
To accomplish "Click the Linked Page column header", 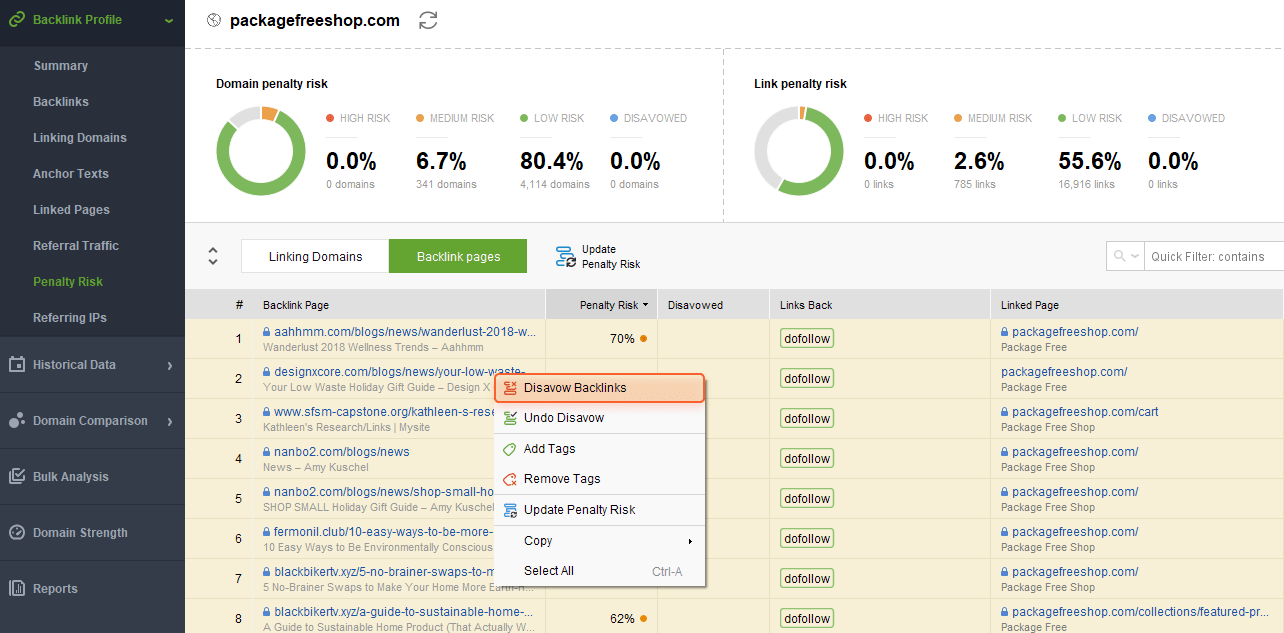I will pyautogui.click(x=1137, y=305).
